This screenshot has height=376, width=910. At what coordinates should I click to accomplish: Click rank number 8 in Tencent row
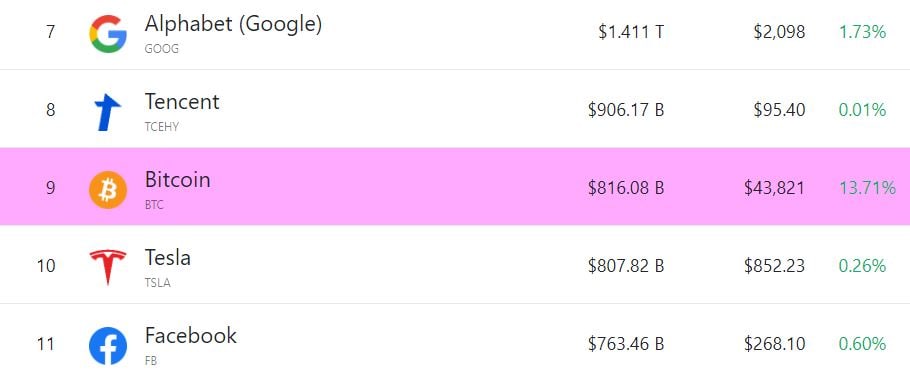[50, 110]
